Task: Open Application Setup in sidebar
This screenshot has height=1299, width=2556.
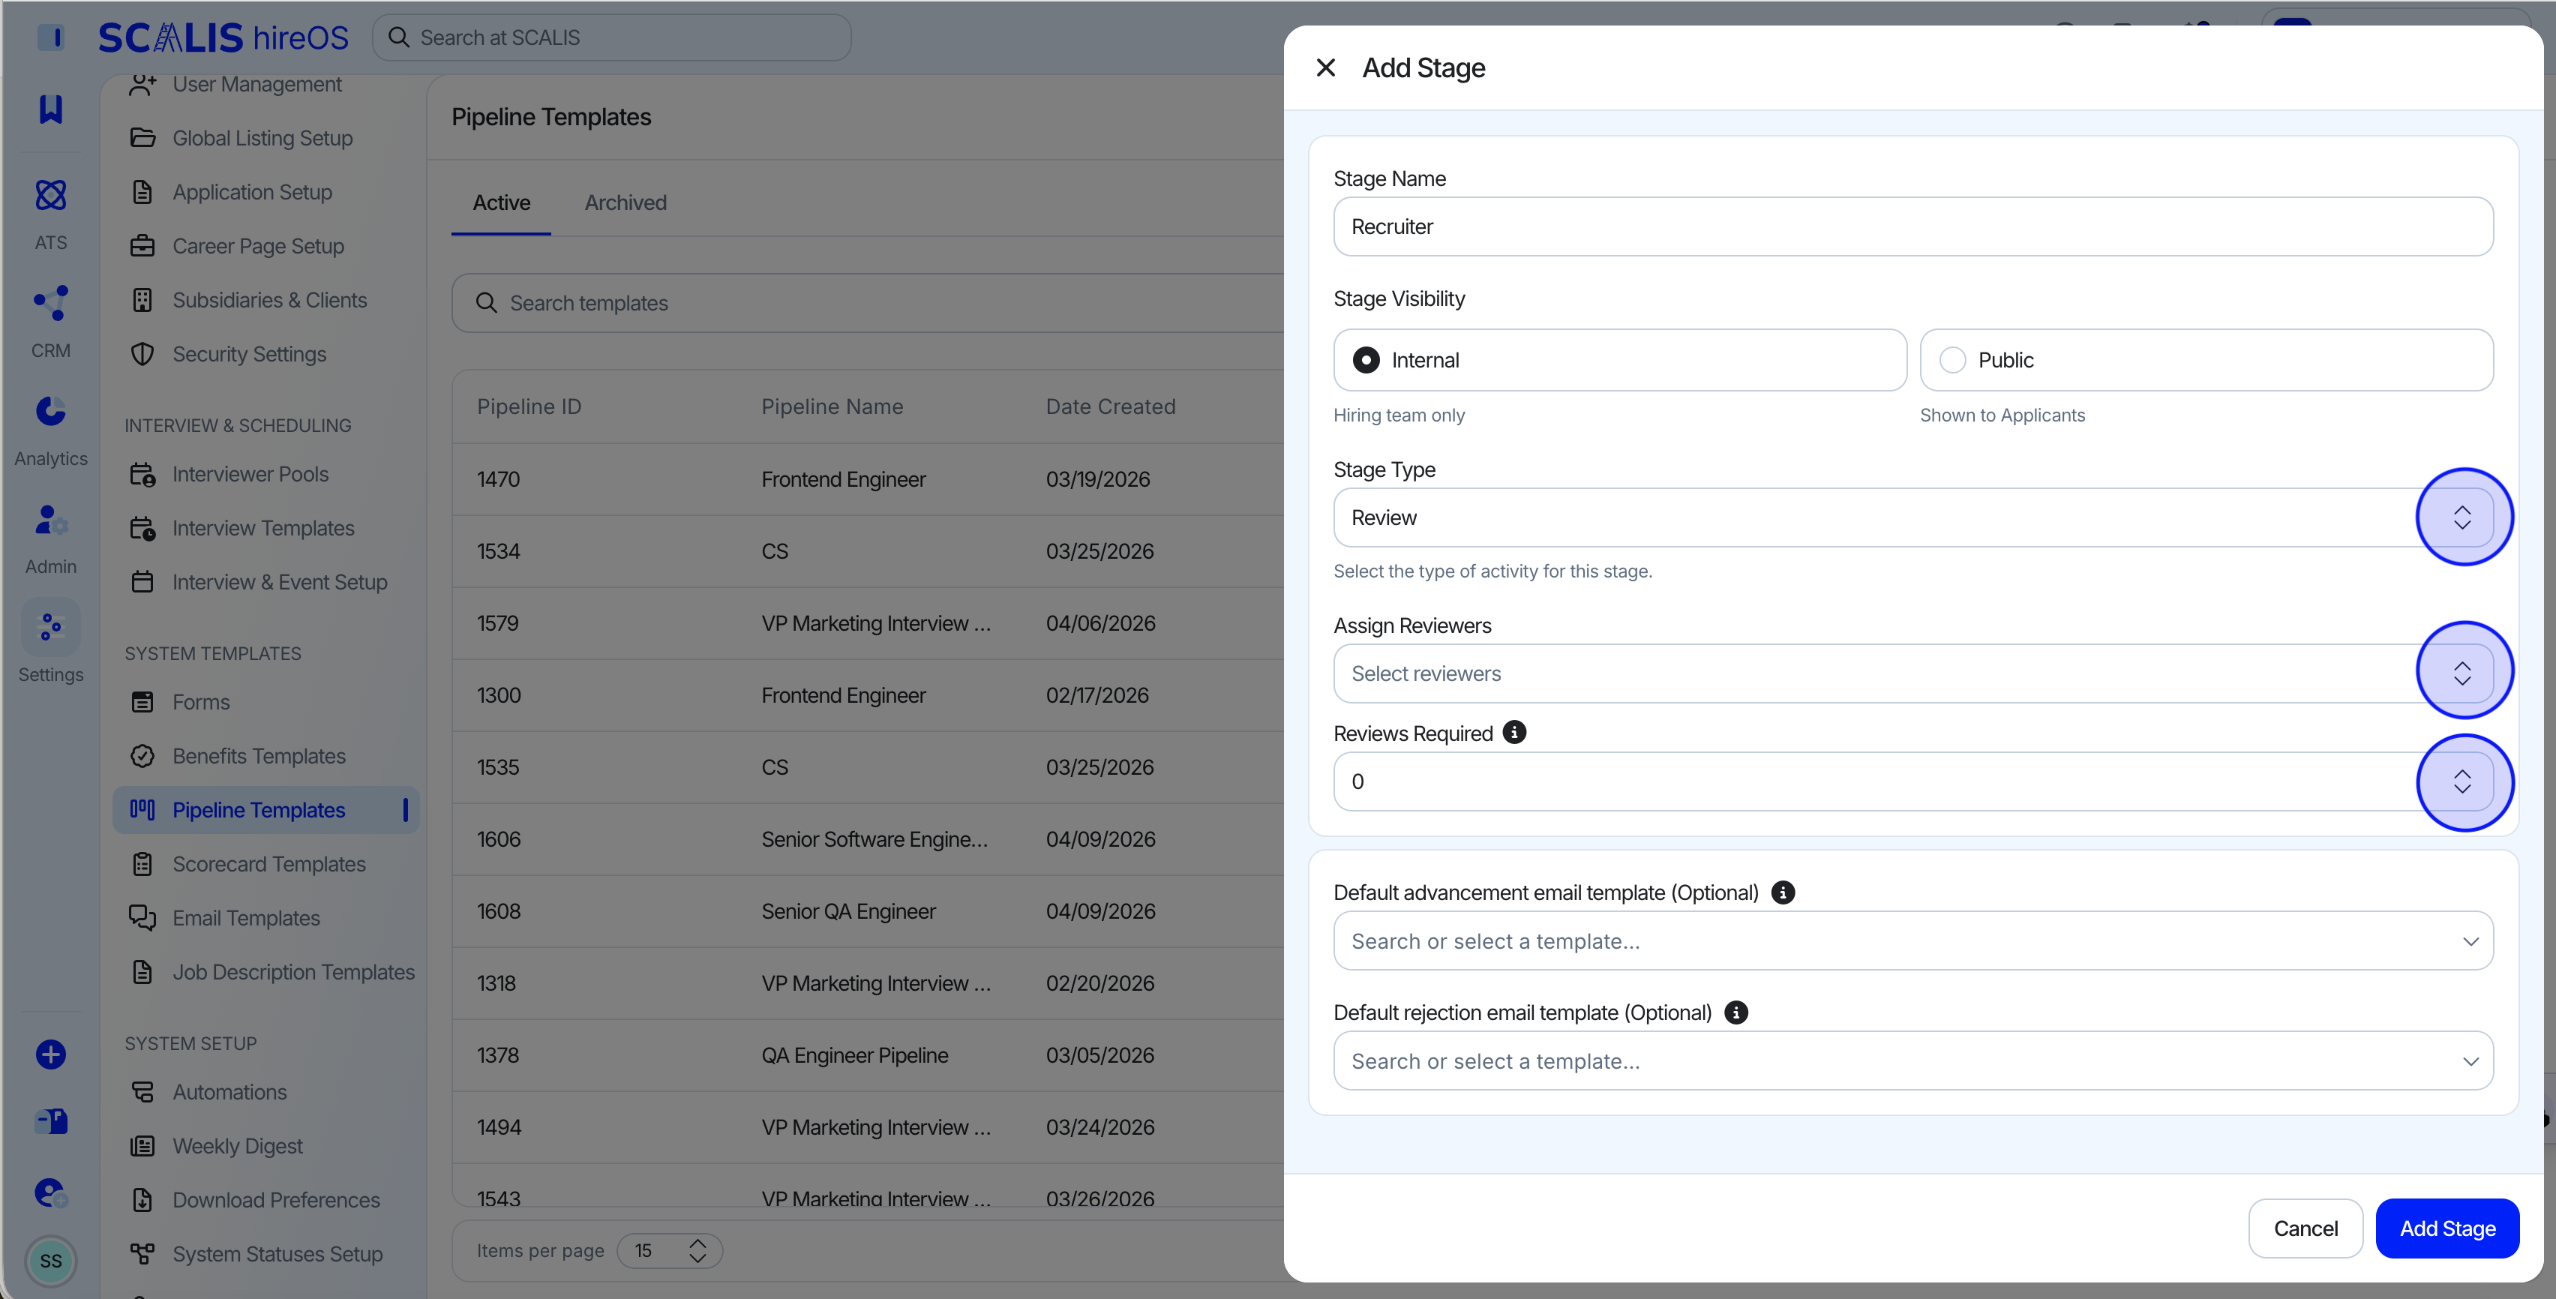Action: click(252, 192)
